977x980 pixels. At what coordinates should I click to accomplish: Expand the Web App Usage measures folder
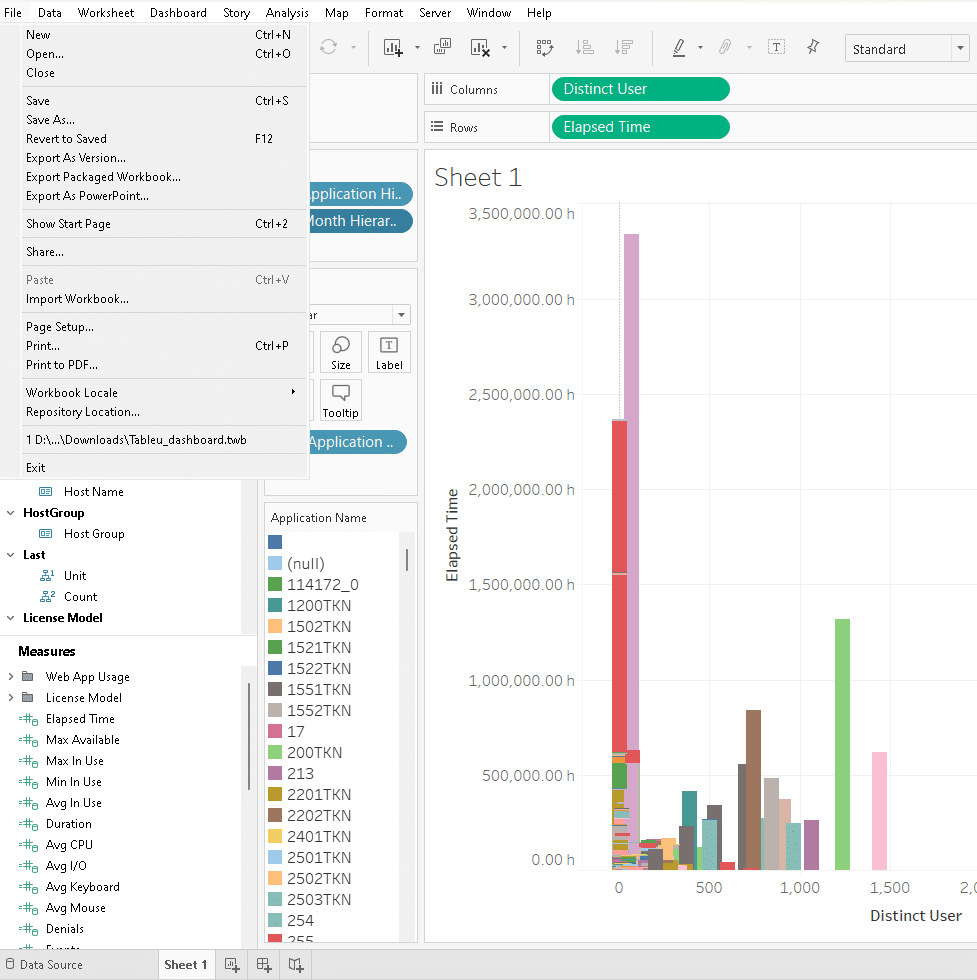pyautogui.click(x=11, y=676)
